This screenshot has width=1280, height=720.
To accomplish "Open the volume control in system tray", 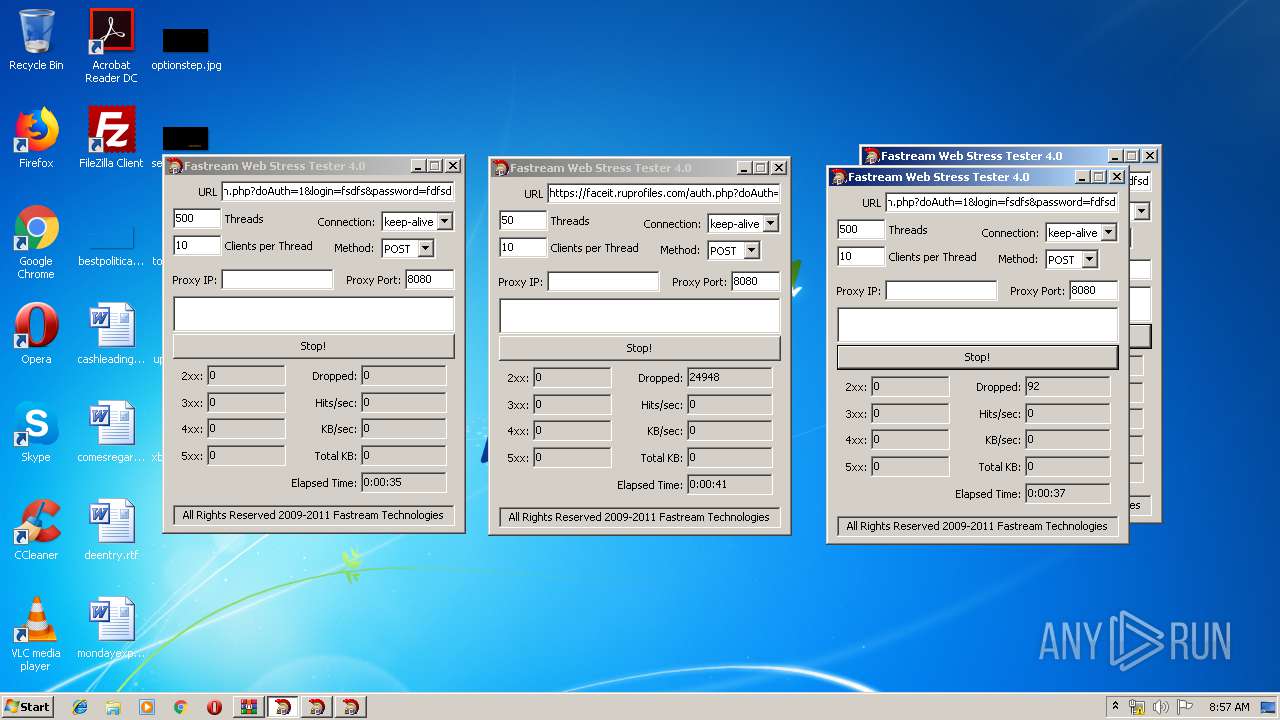I will click(x=1161, y=707).
